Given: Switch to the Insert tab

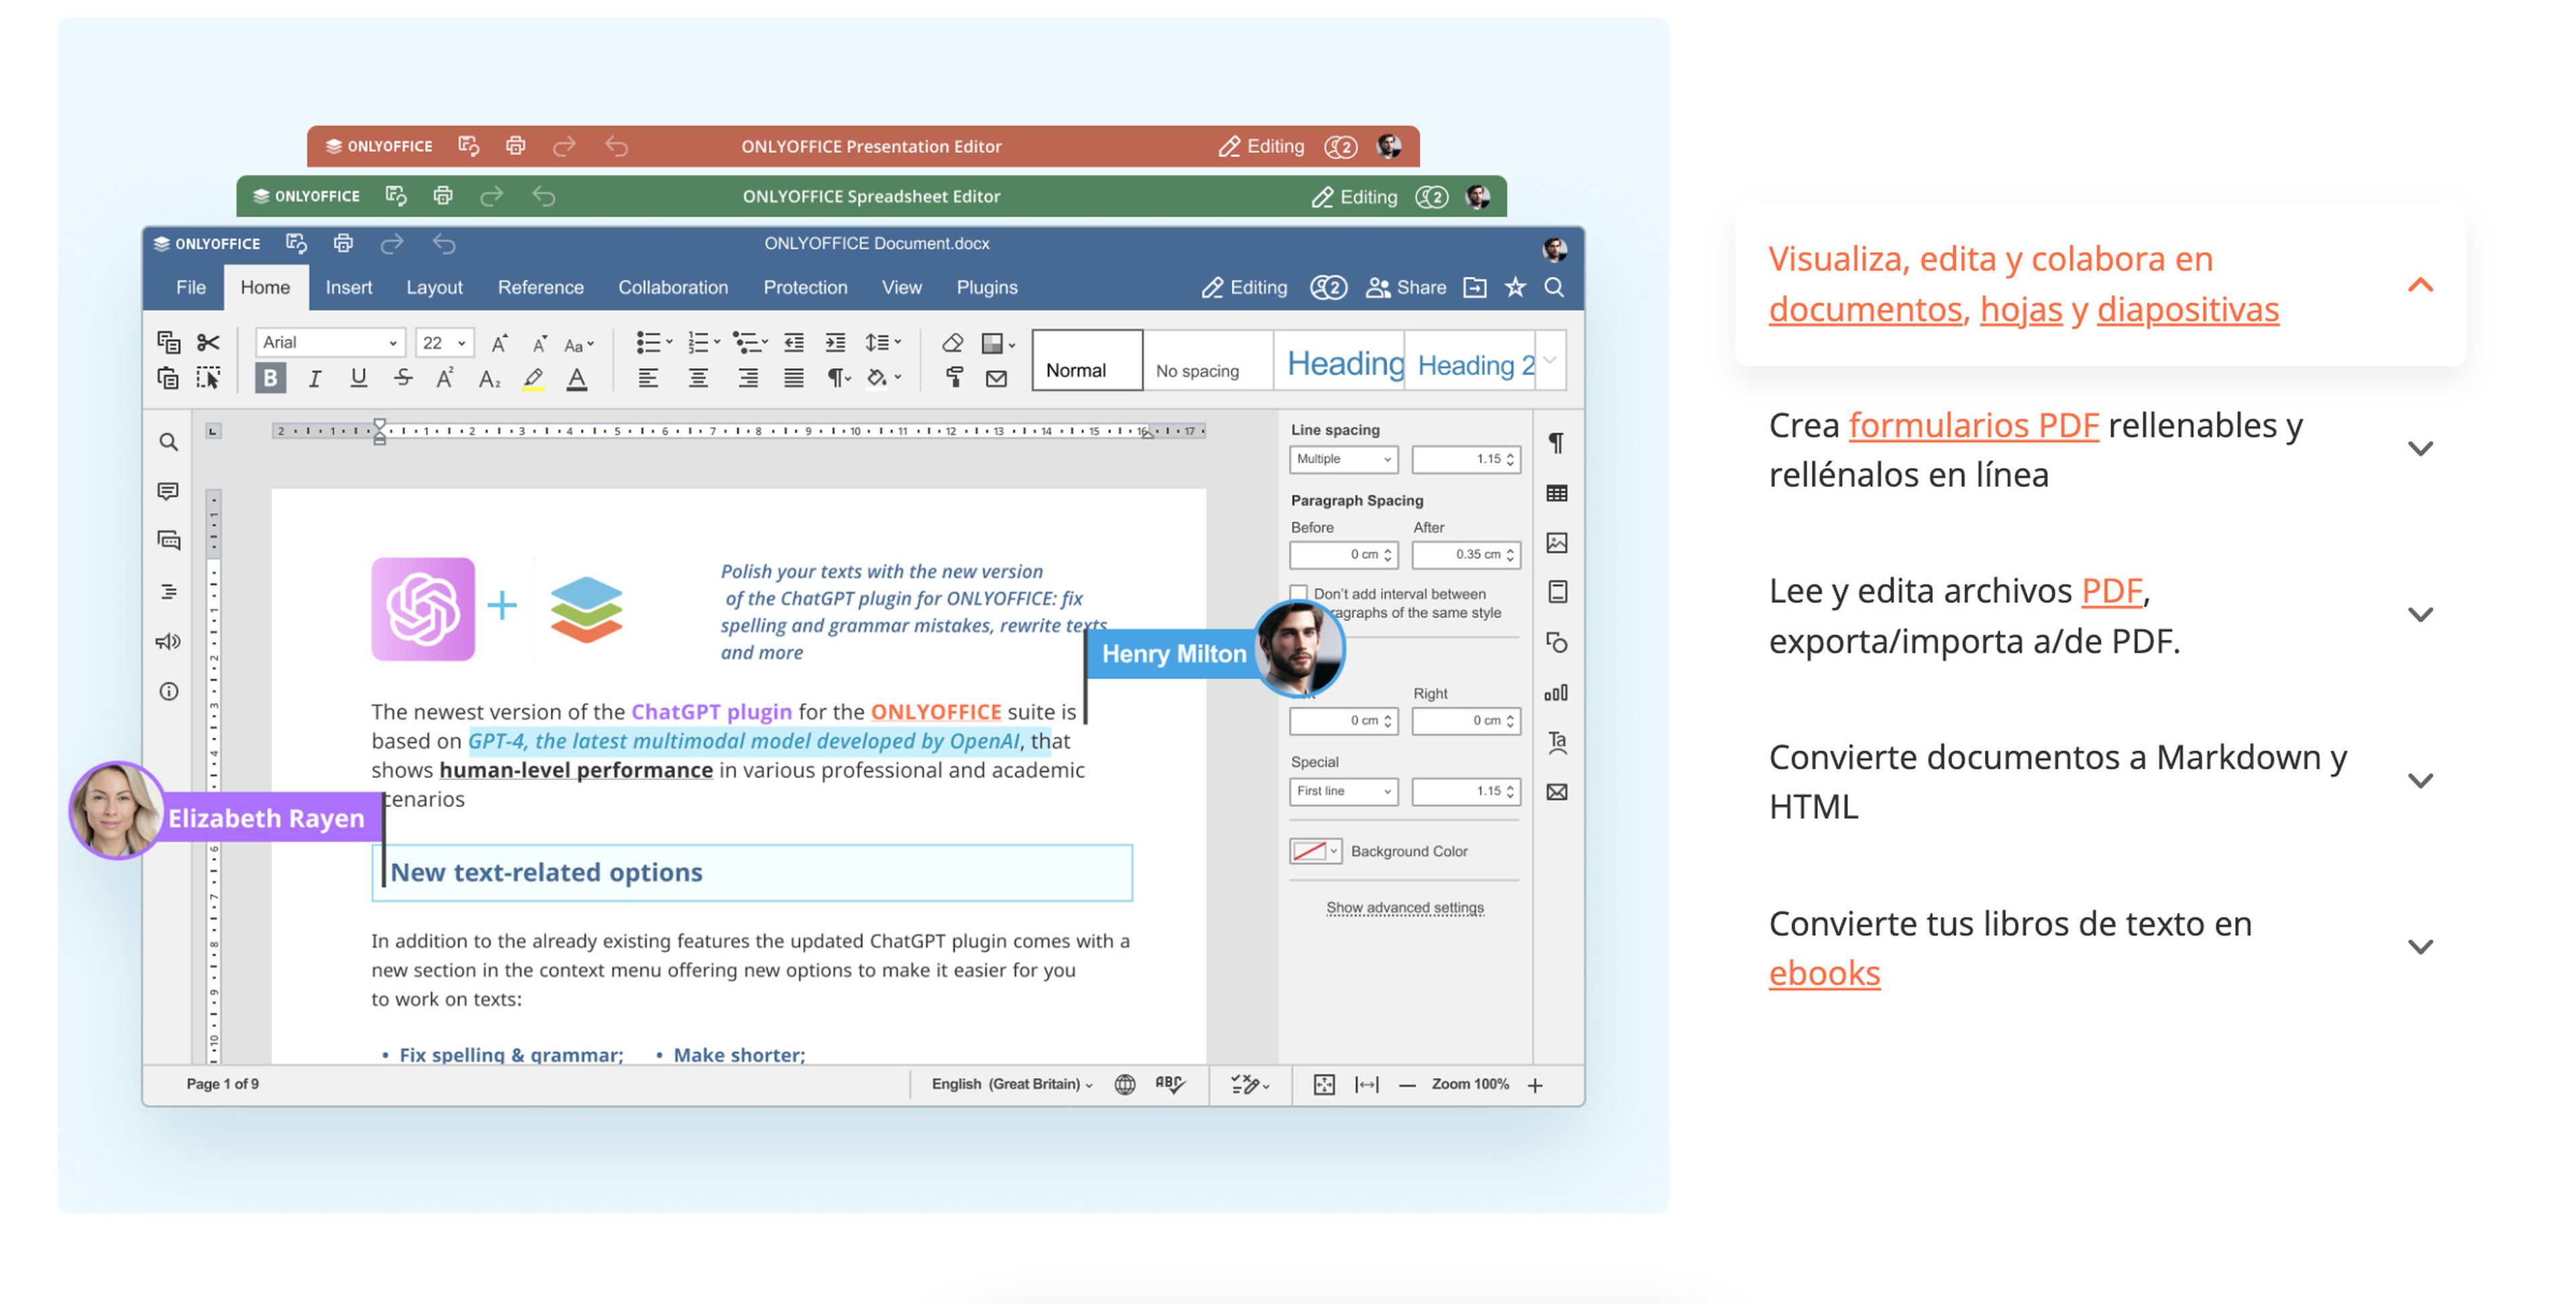Looking at the screenshot, I should pos(349,288).
